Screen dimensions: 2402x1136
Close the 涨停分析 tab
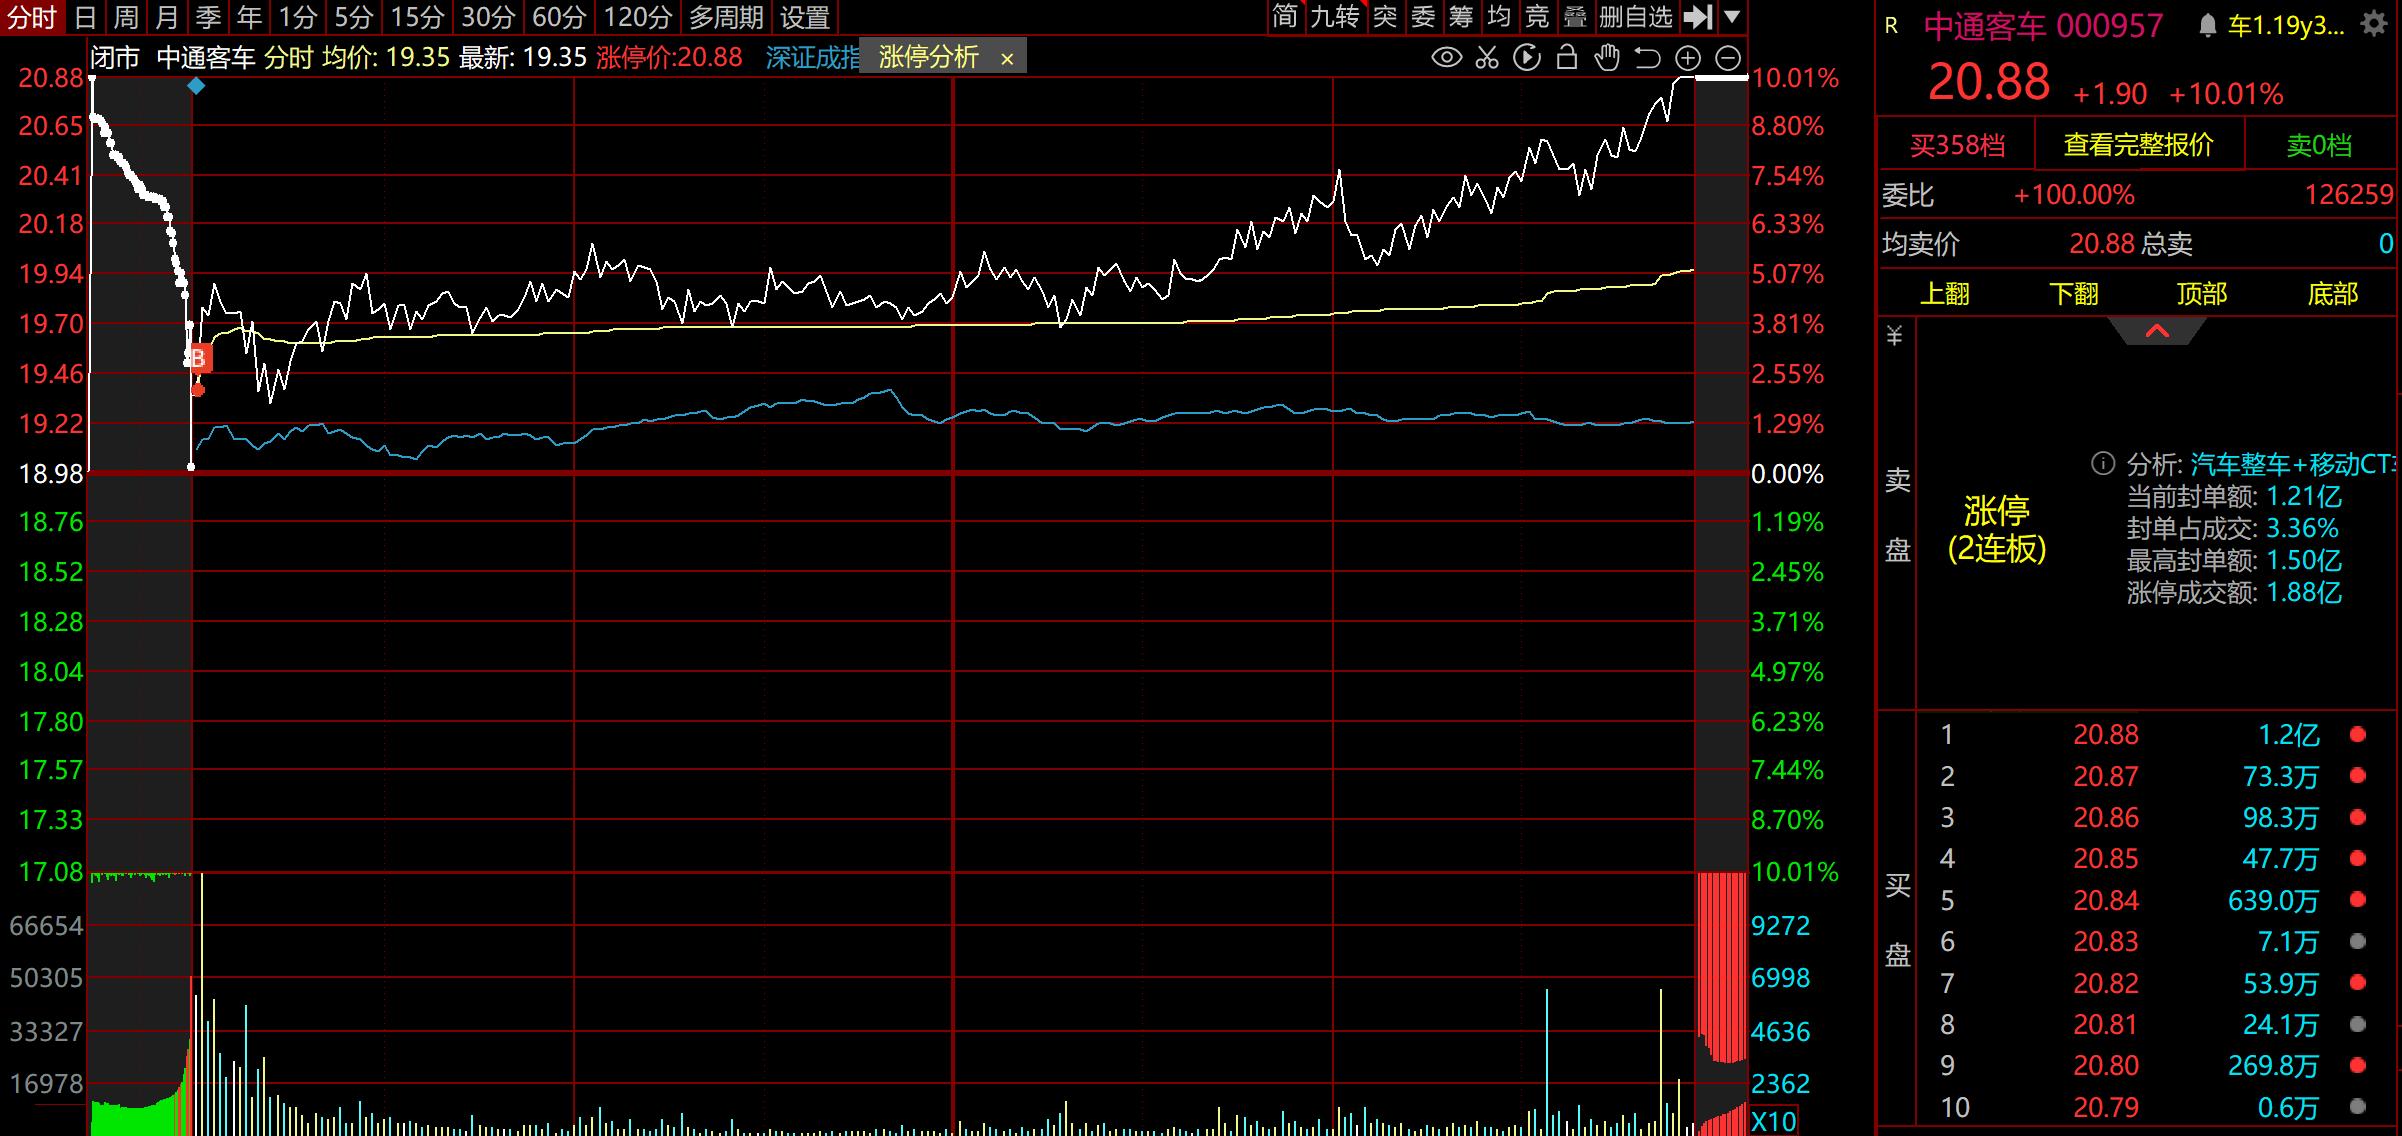(1007, 59)
